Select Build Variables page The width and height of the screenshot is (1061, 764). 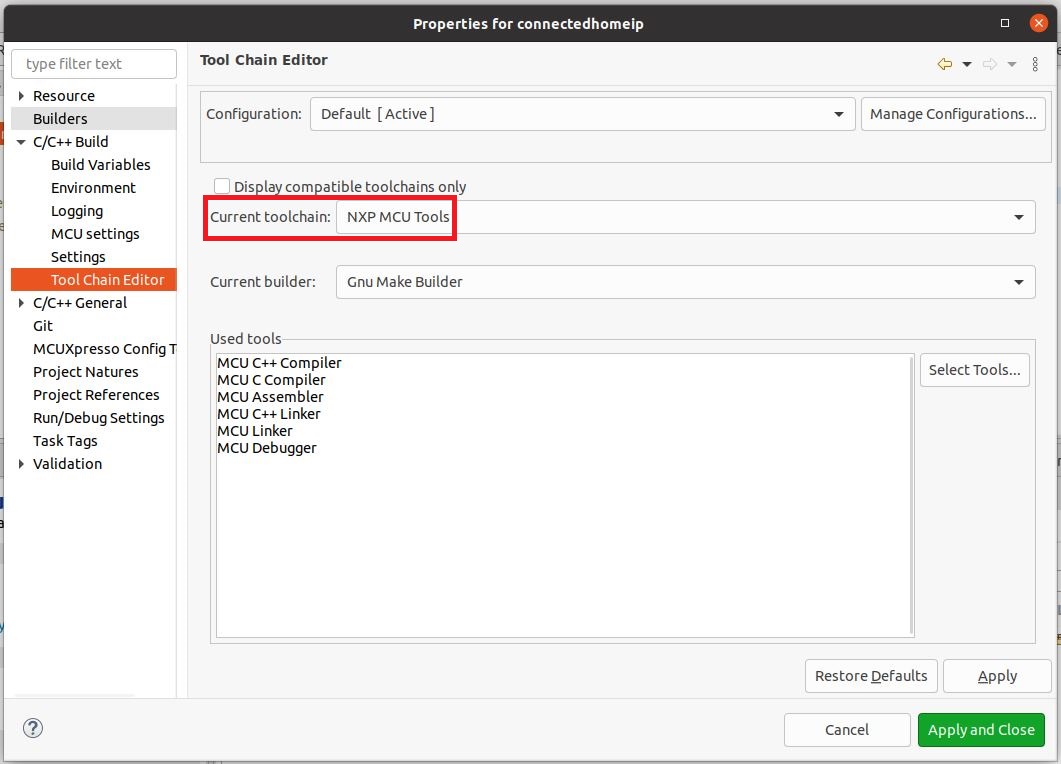tap(101, 164)
